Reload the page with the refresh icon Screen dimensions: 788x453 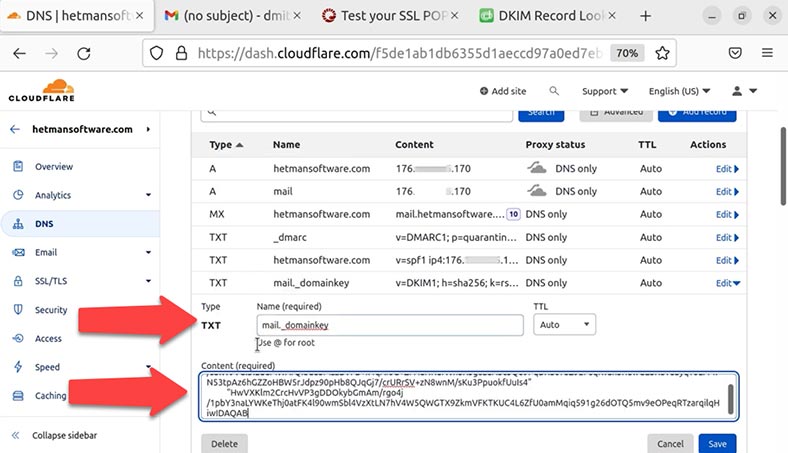click(84, 53)
